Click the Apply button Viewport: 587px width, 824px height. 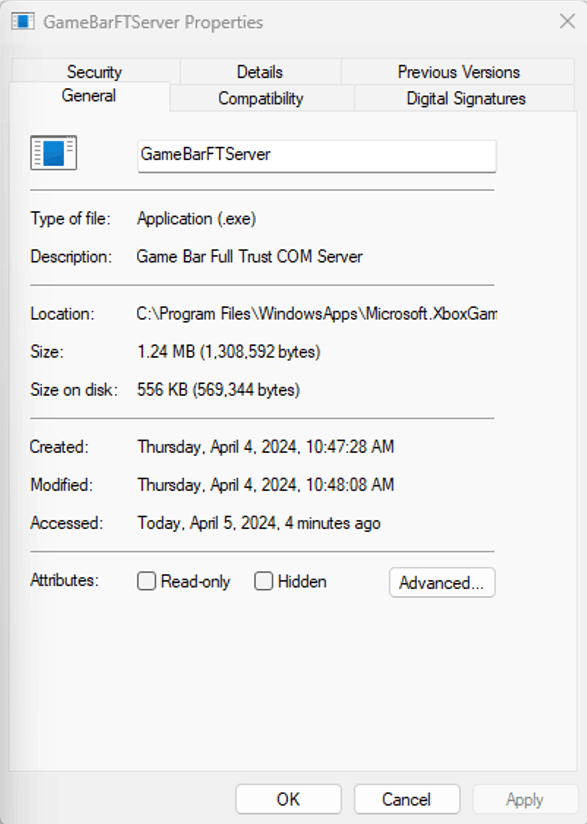525,799
